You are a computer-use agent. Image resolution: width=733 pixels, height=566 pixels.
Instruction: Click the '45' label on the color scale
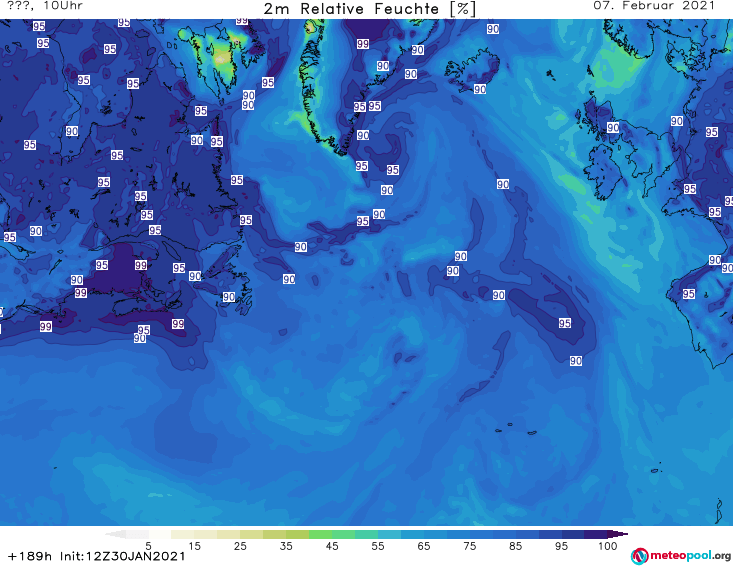click(332, 546)
